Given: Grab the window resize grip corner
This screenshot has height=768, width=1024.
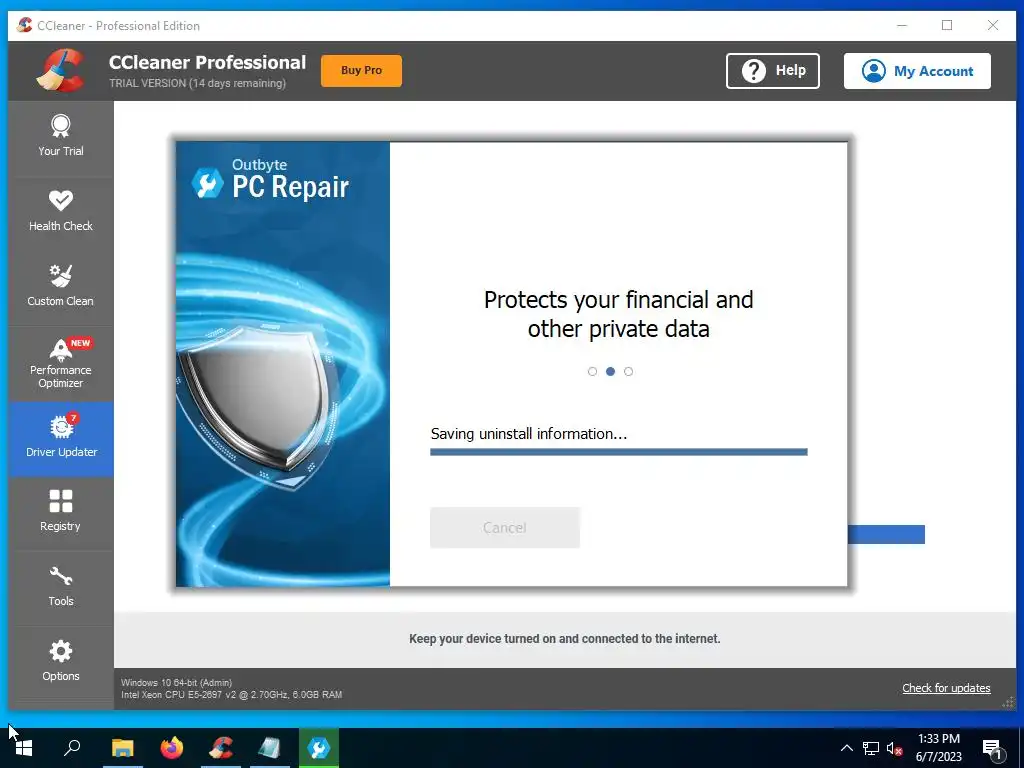Looking at the screenshot, I should point(1009,703).
